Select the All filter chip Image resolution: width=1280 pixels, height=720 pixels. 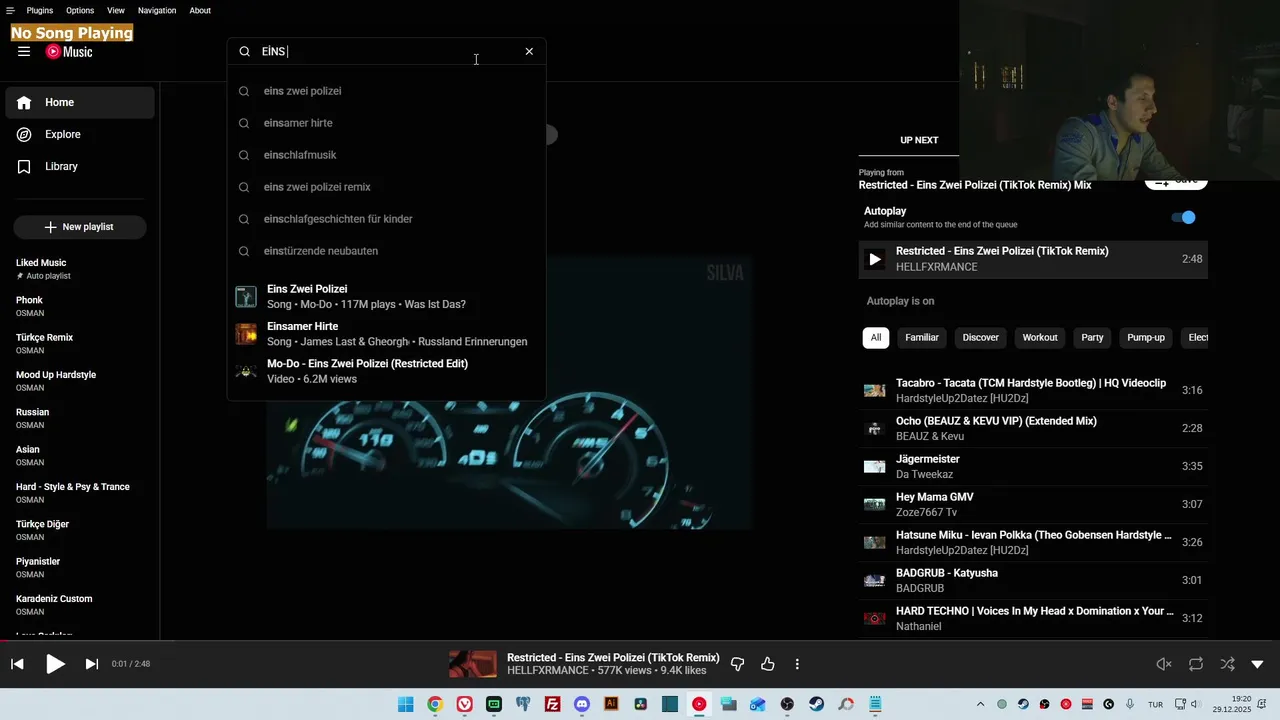pos(876,338)
